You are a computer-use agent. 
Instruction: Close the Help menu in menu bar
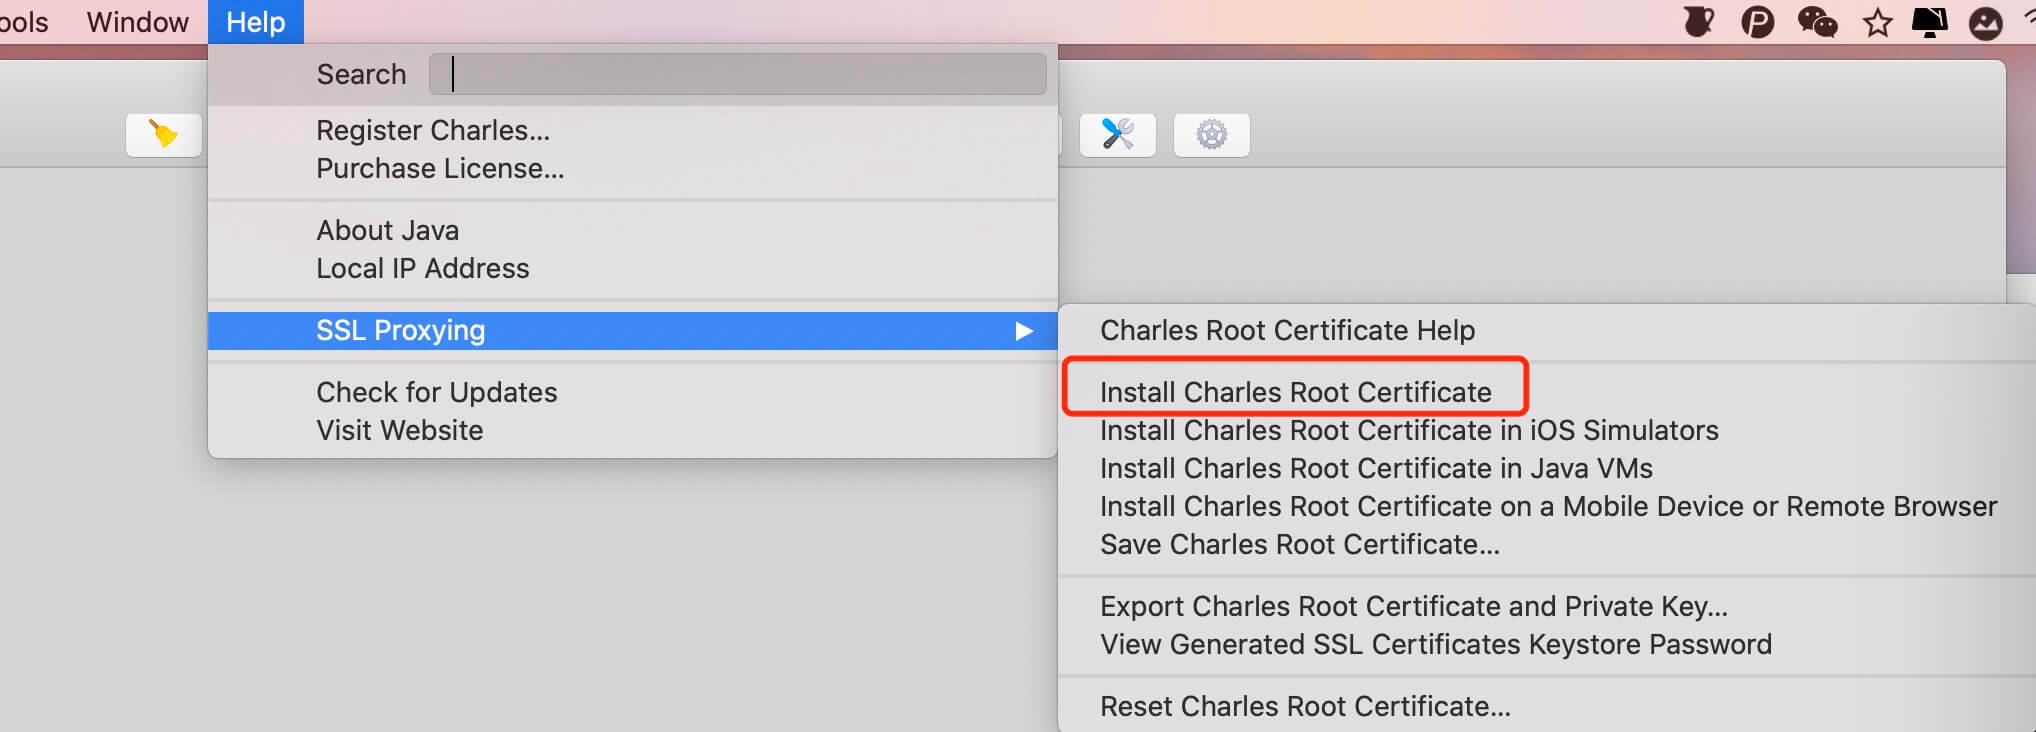[x=256, y=22]
